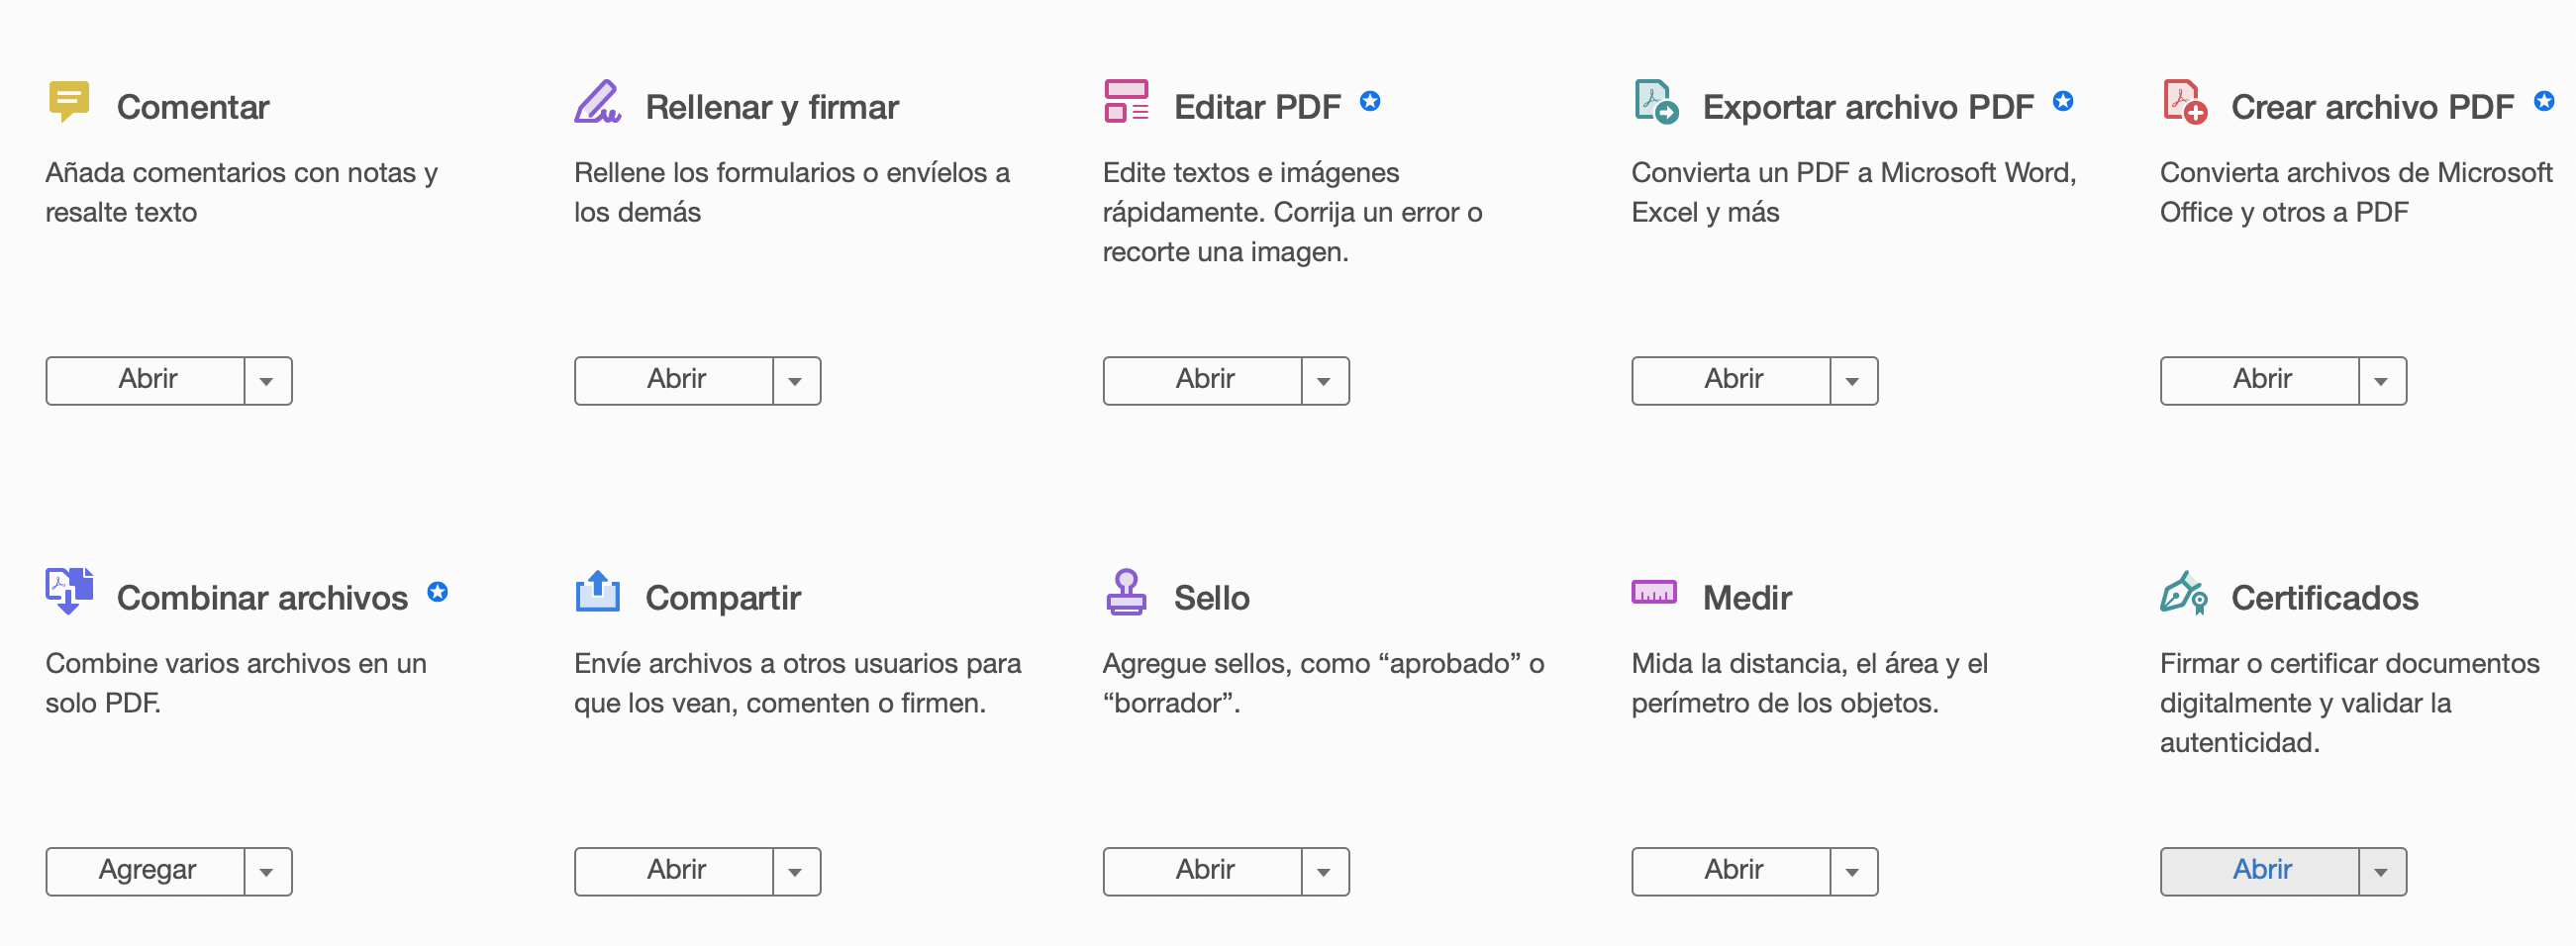Click the red Crear archivo PDF icon

coord(2184,102)
